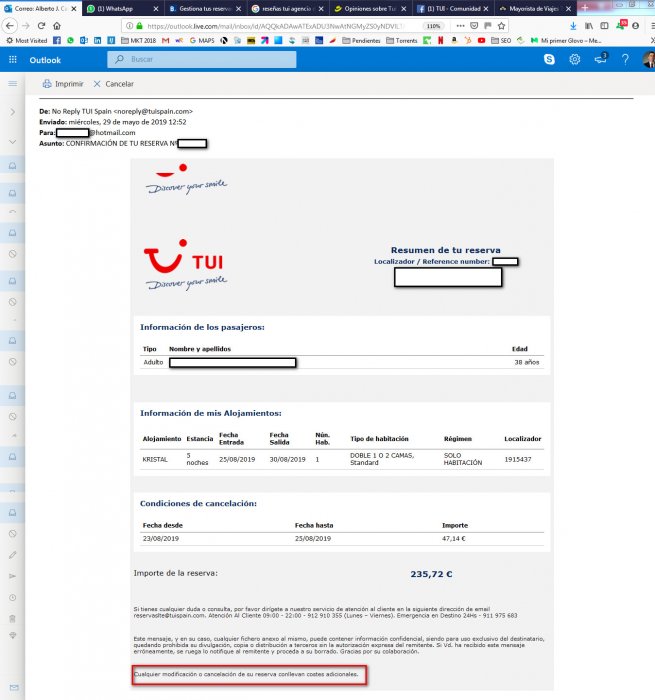The height and width of the screenshot is (700, 655).
Task: Close the WhatsApp browser tab
Action: 155,8
